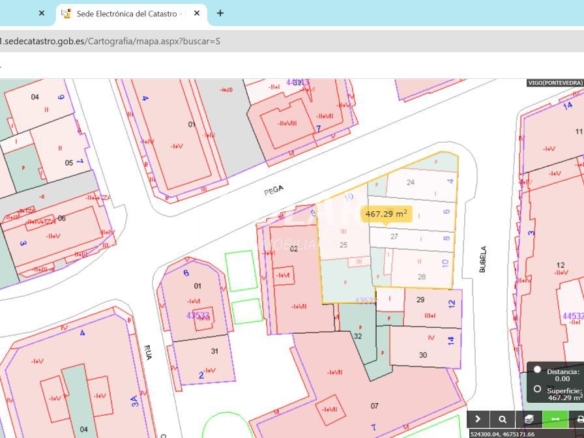Open the print map tool
This screenshot has height=438, width=584.
point(578,420)
